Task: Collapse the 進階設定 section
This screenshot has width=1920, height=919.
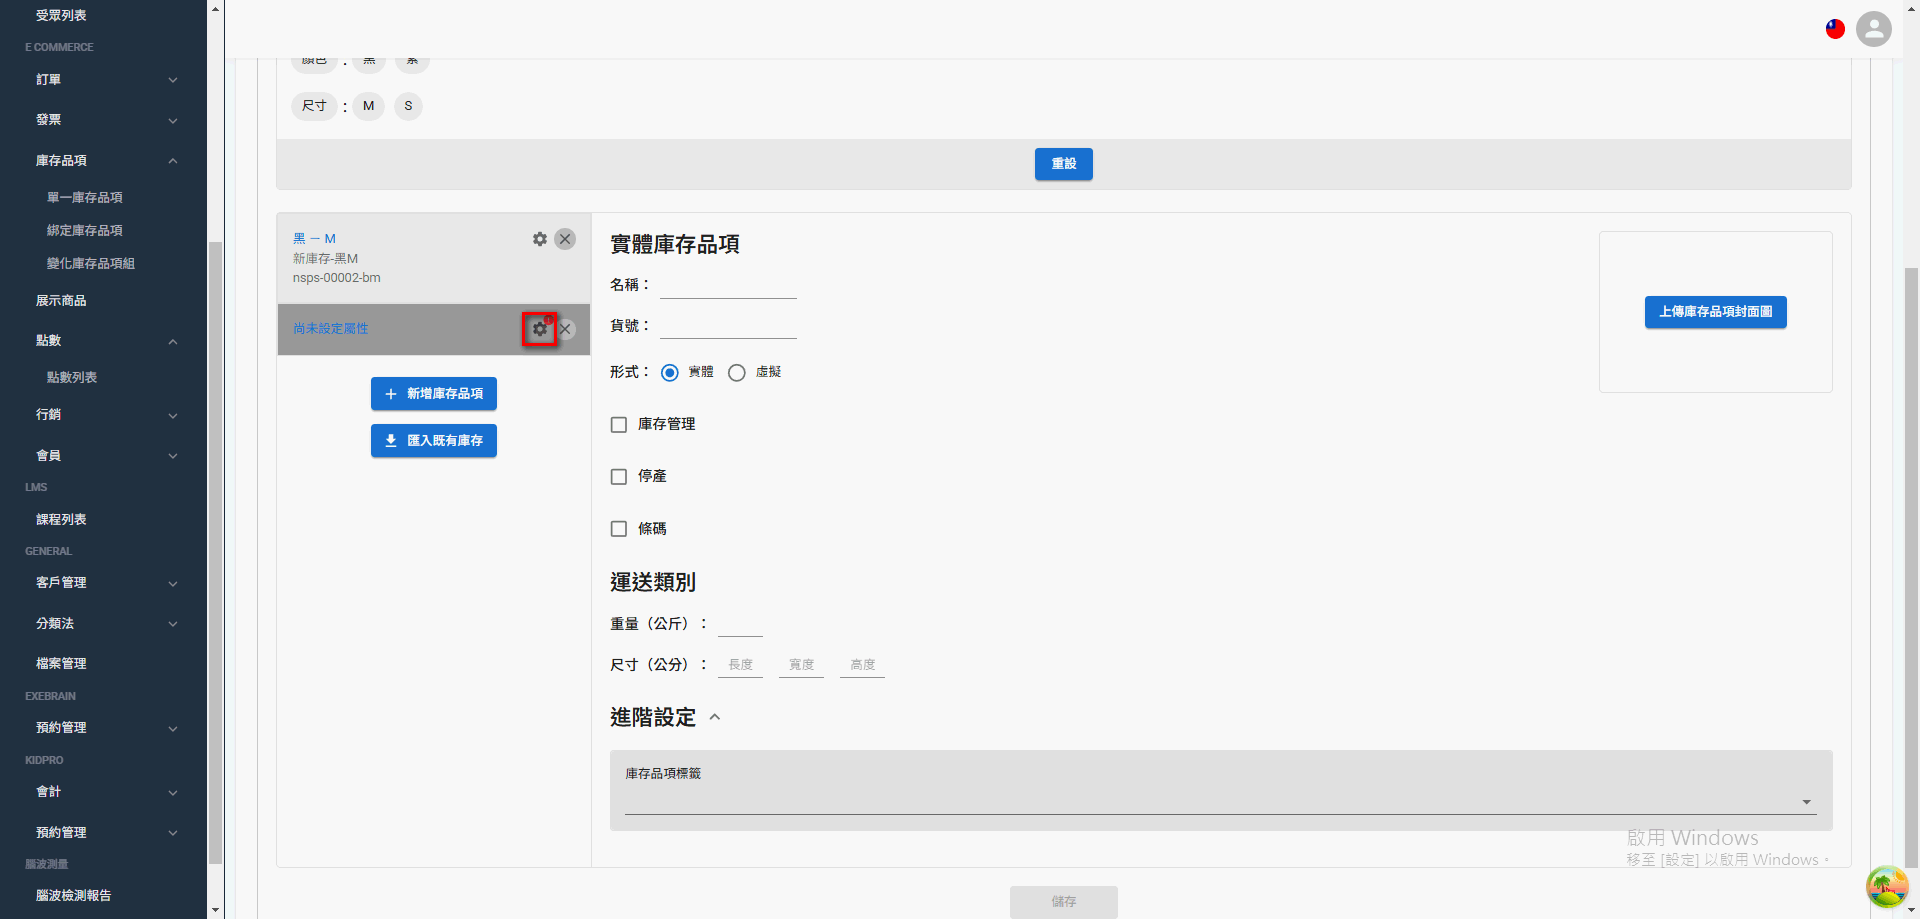Action: pyautogui.click(x=715, y=717)
